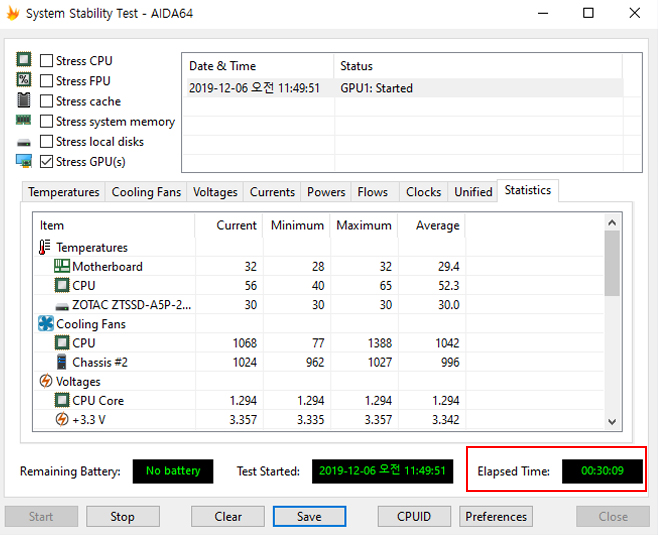Click the thermometer icon of Temperatures group
Screen dimensions: 658x535
(x=44, y=247)
